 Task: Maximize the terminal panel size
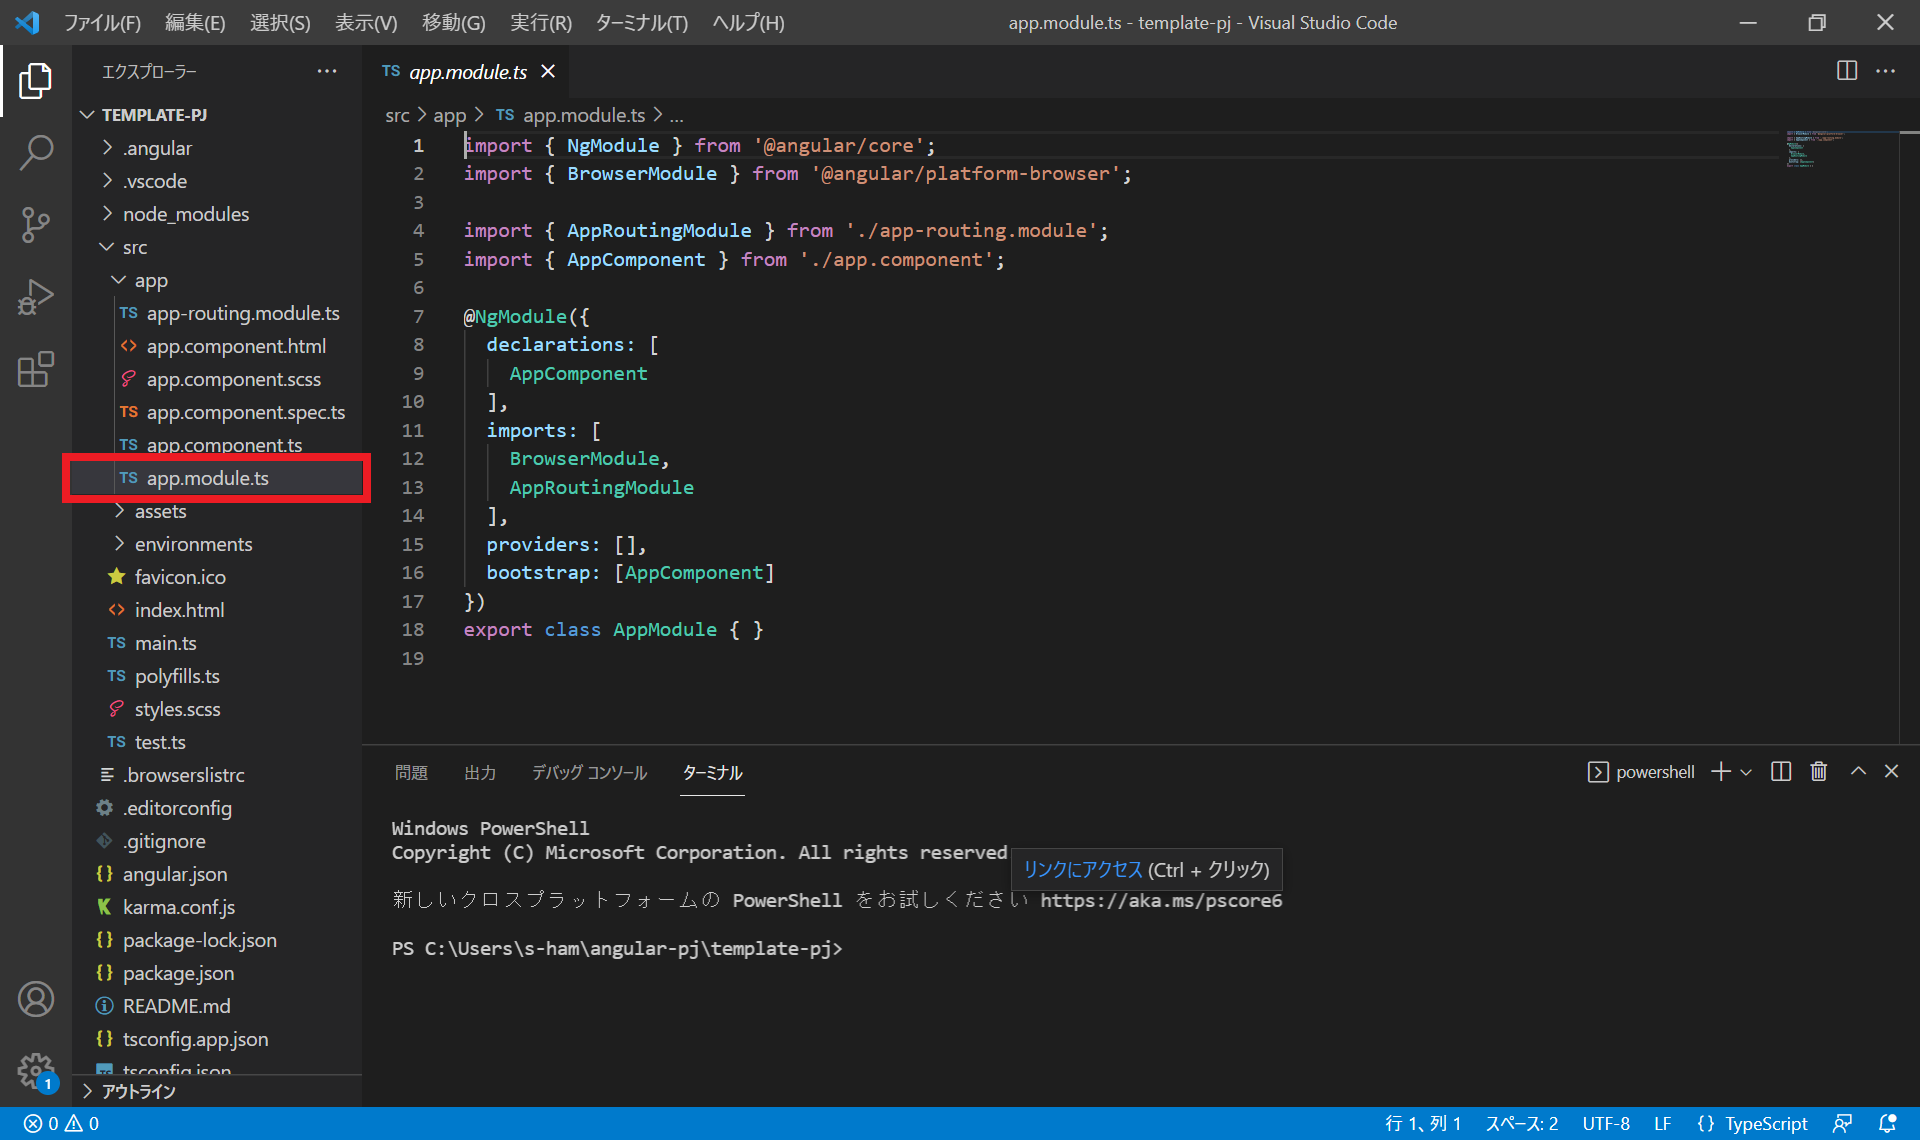point(1857,772)
